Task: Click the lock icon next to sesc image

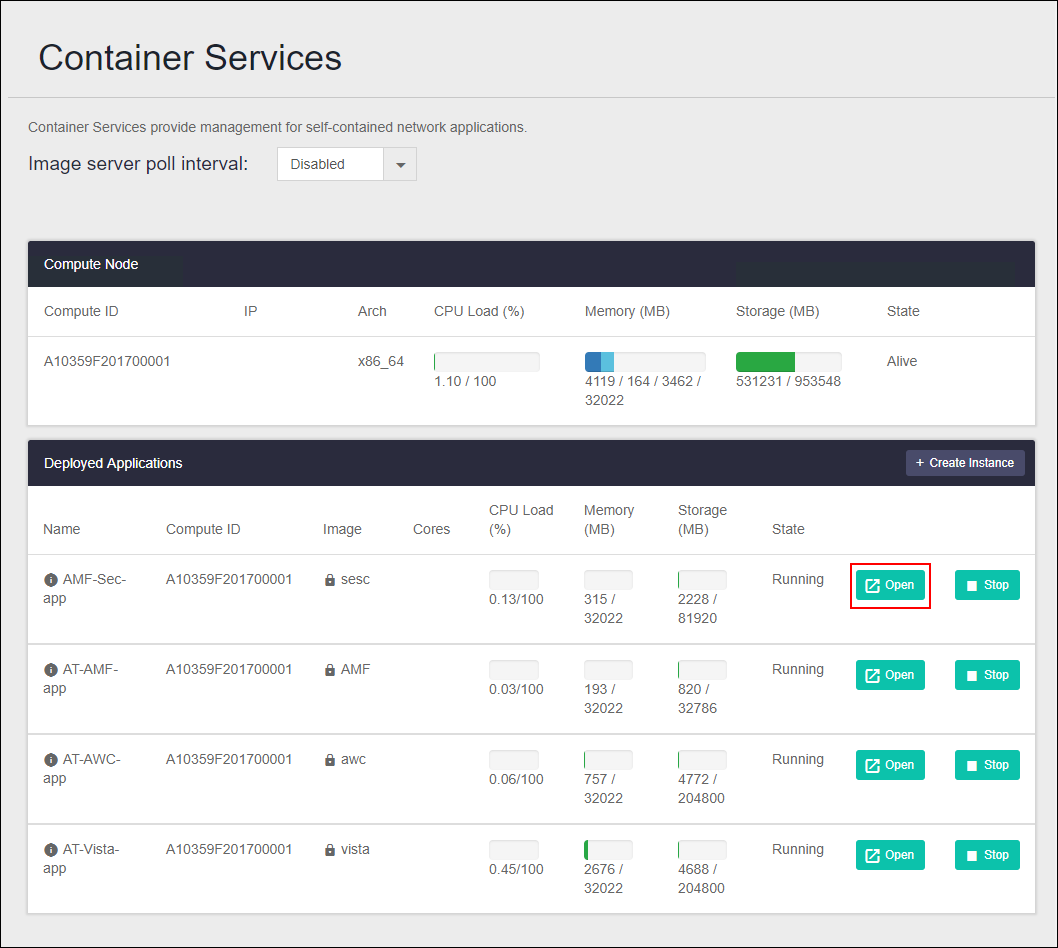Action: click(x=330, y=580)
